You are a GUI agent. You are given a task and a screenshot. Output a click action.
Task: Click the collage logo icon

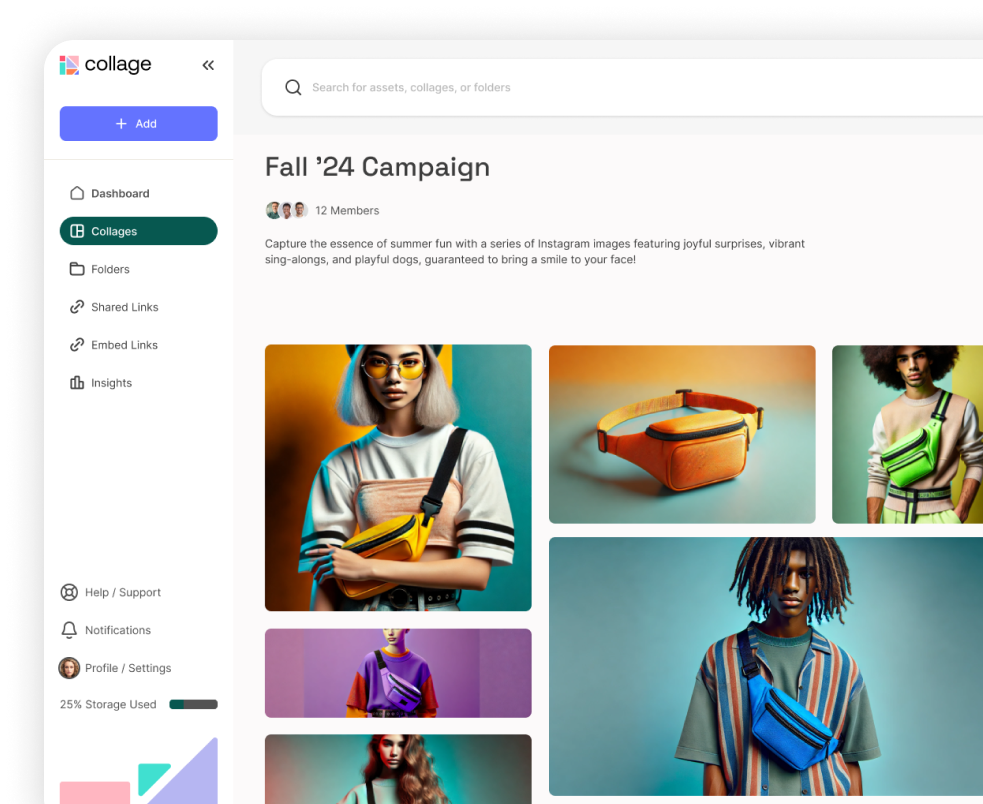69,64
